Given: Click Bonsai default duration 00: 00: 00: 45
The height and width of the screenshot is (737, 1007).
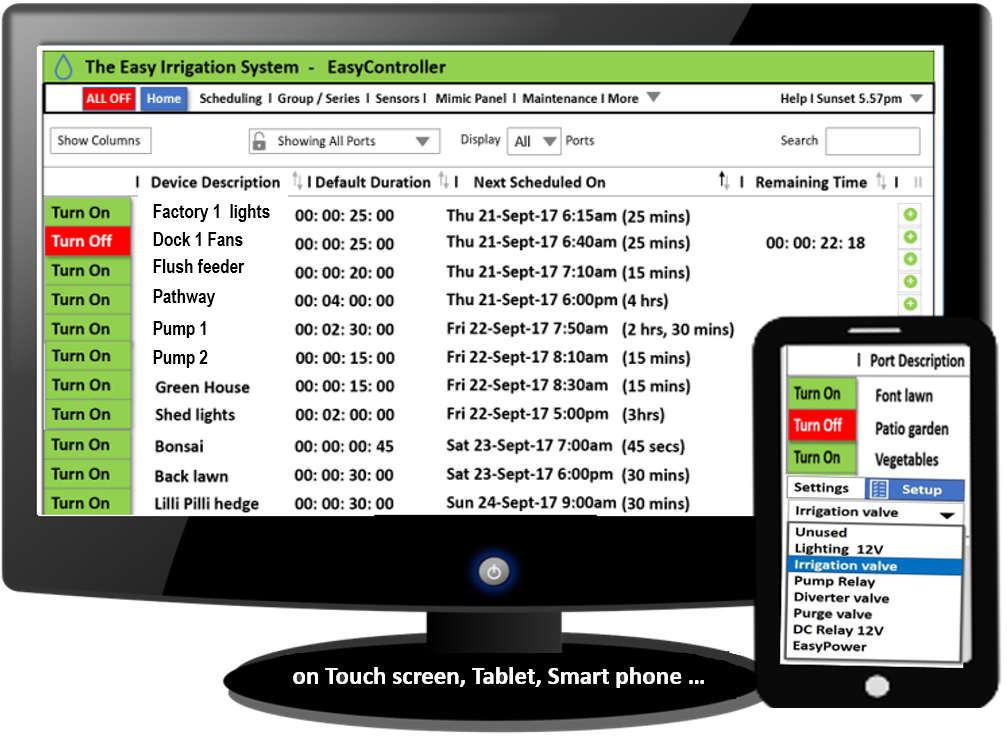Looking at the screenshot, I should [344, 446].
